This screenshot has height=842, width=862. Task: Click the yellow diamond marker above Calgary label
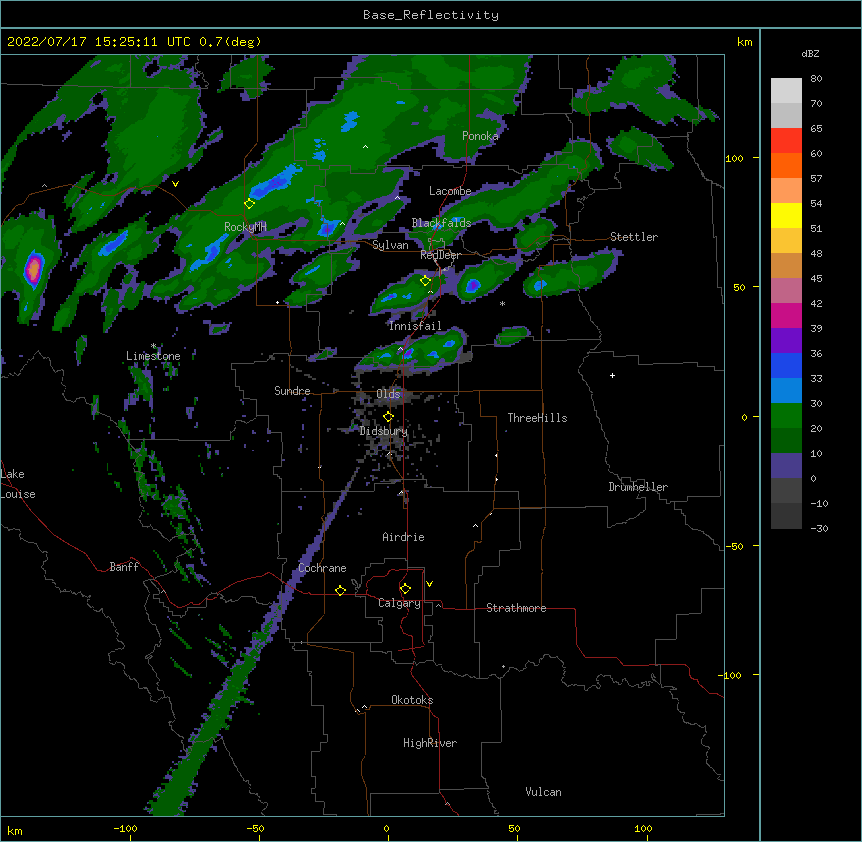[x=406, y=589]
